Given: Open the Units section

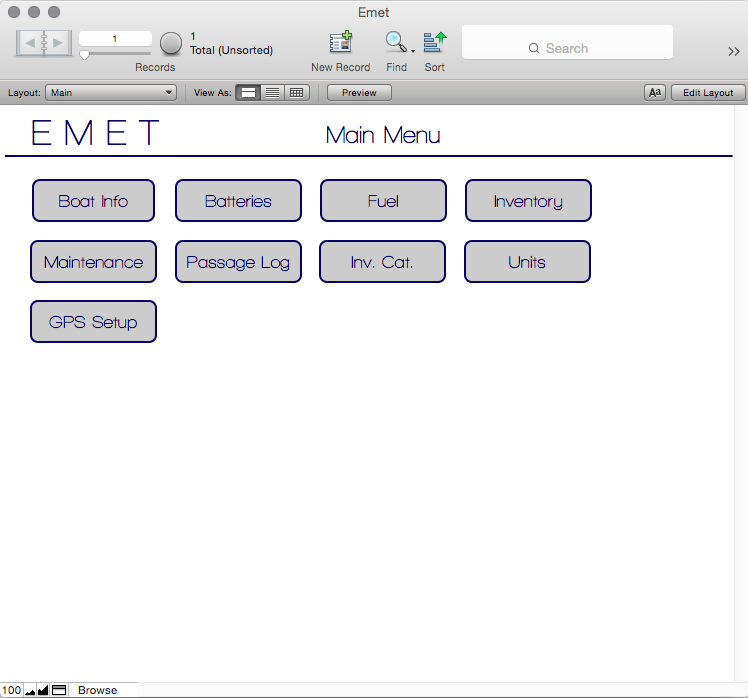Looking at the screenshot, I should click(x=528, y=262).
